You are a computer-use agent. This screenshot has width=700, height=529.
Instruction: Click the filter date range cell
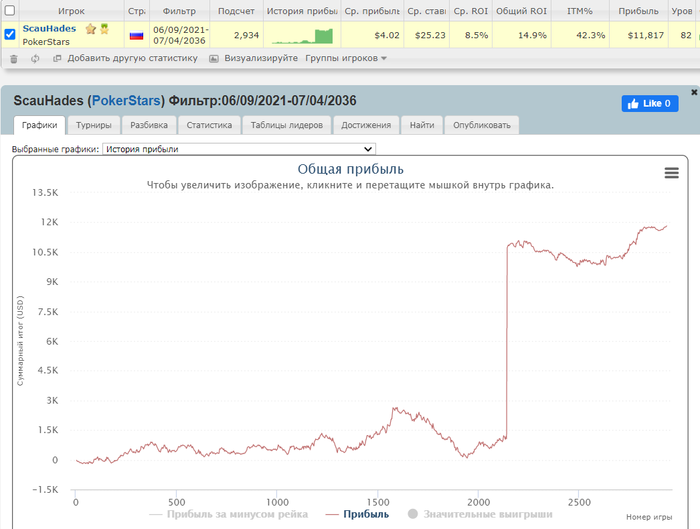179,35
